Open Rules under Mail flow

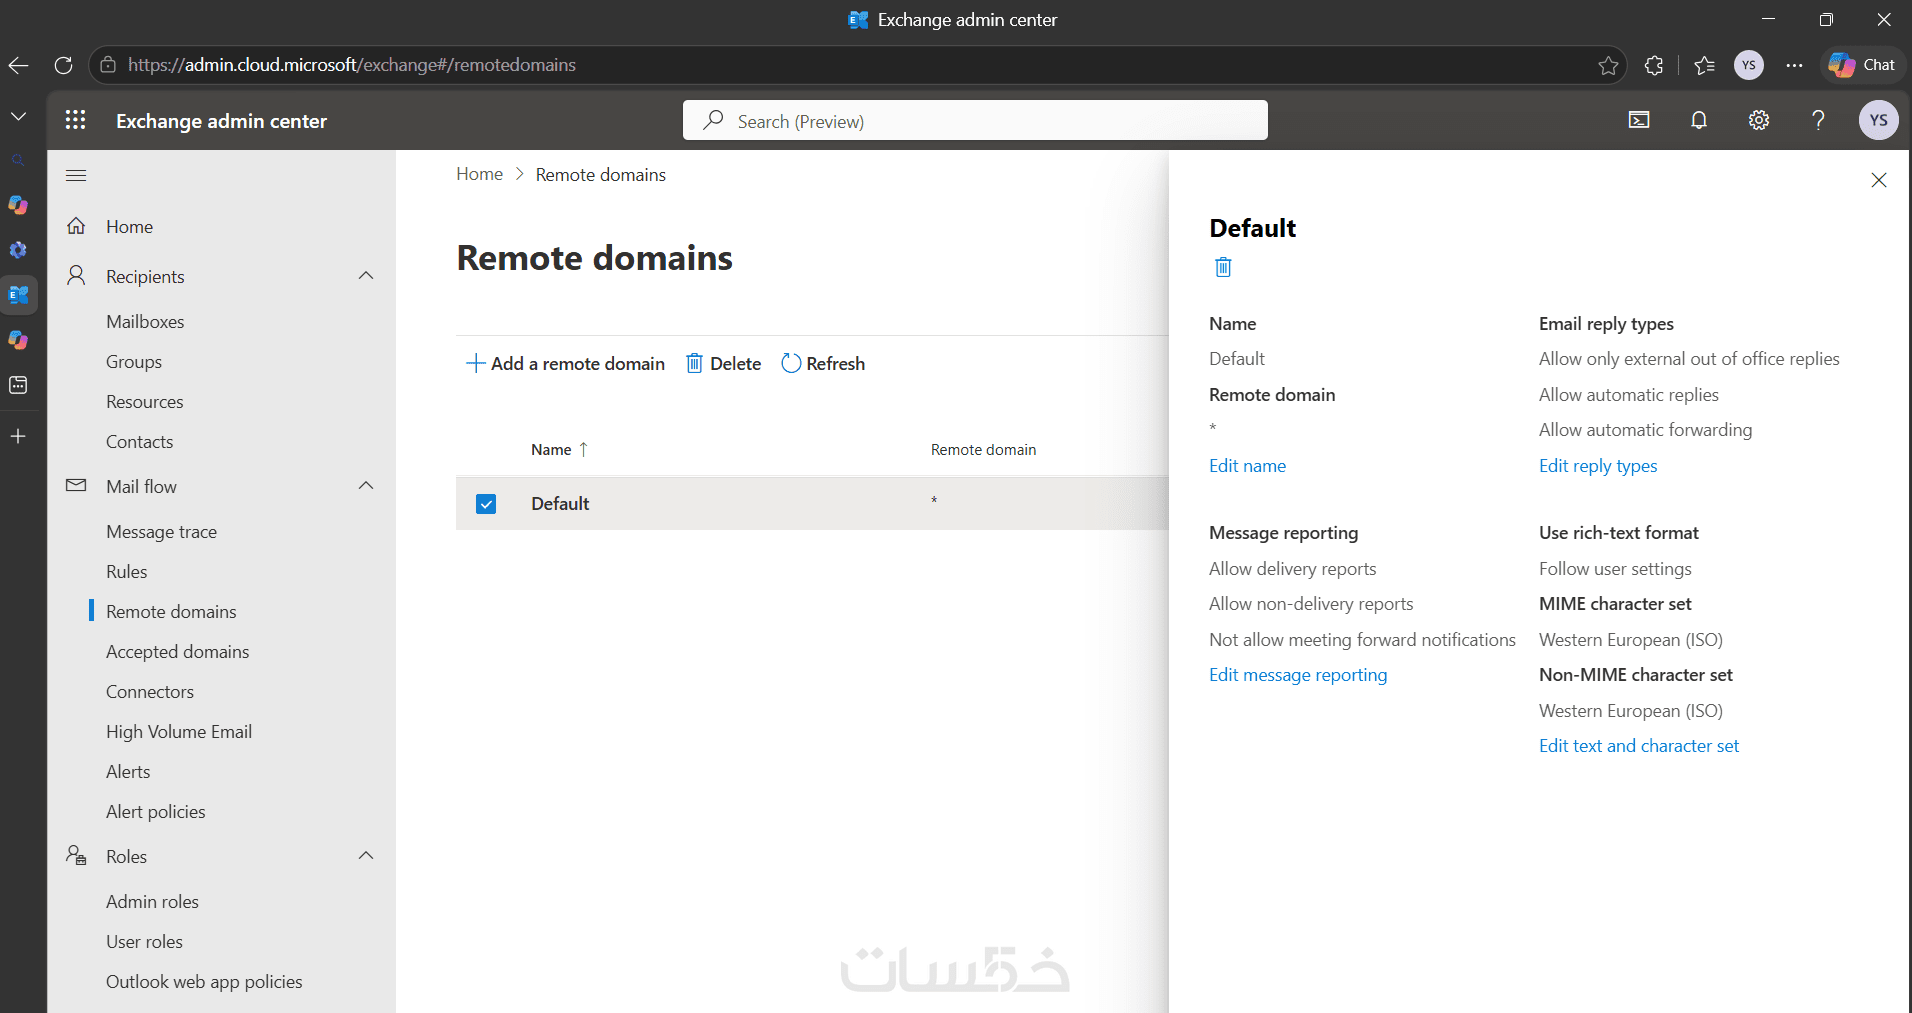click(x=127, y=572)
